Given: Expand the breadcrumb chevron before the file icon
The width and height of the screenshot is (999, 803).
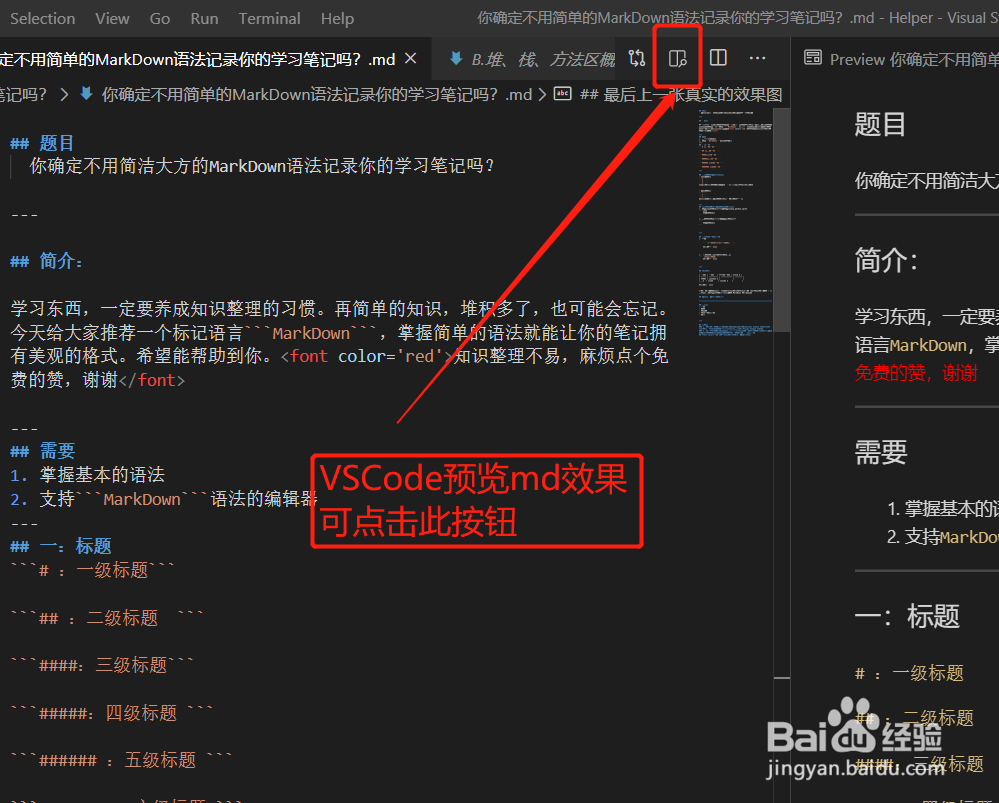Looking at the screenshot, I should [64, 95].
